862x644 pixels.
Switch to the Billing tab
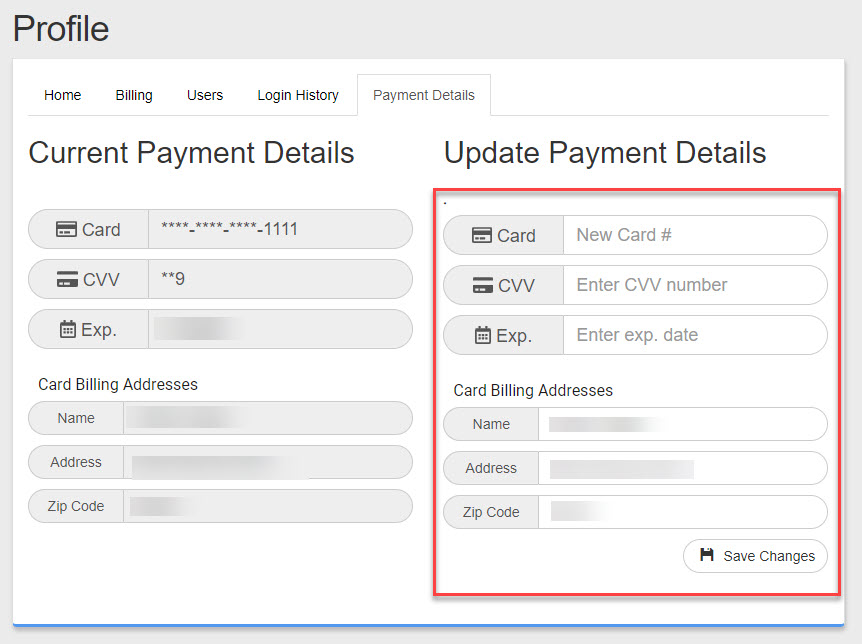pyautogui.click(x=134, y=95)
